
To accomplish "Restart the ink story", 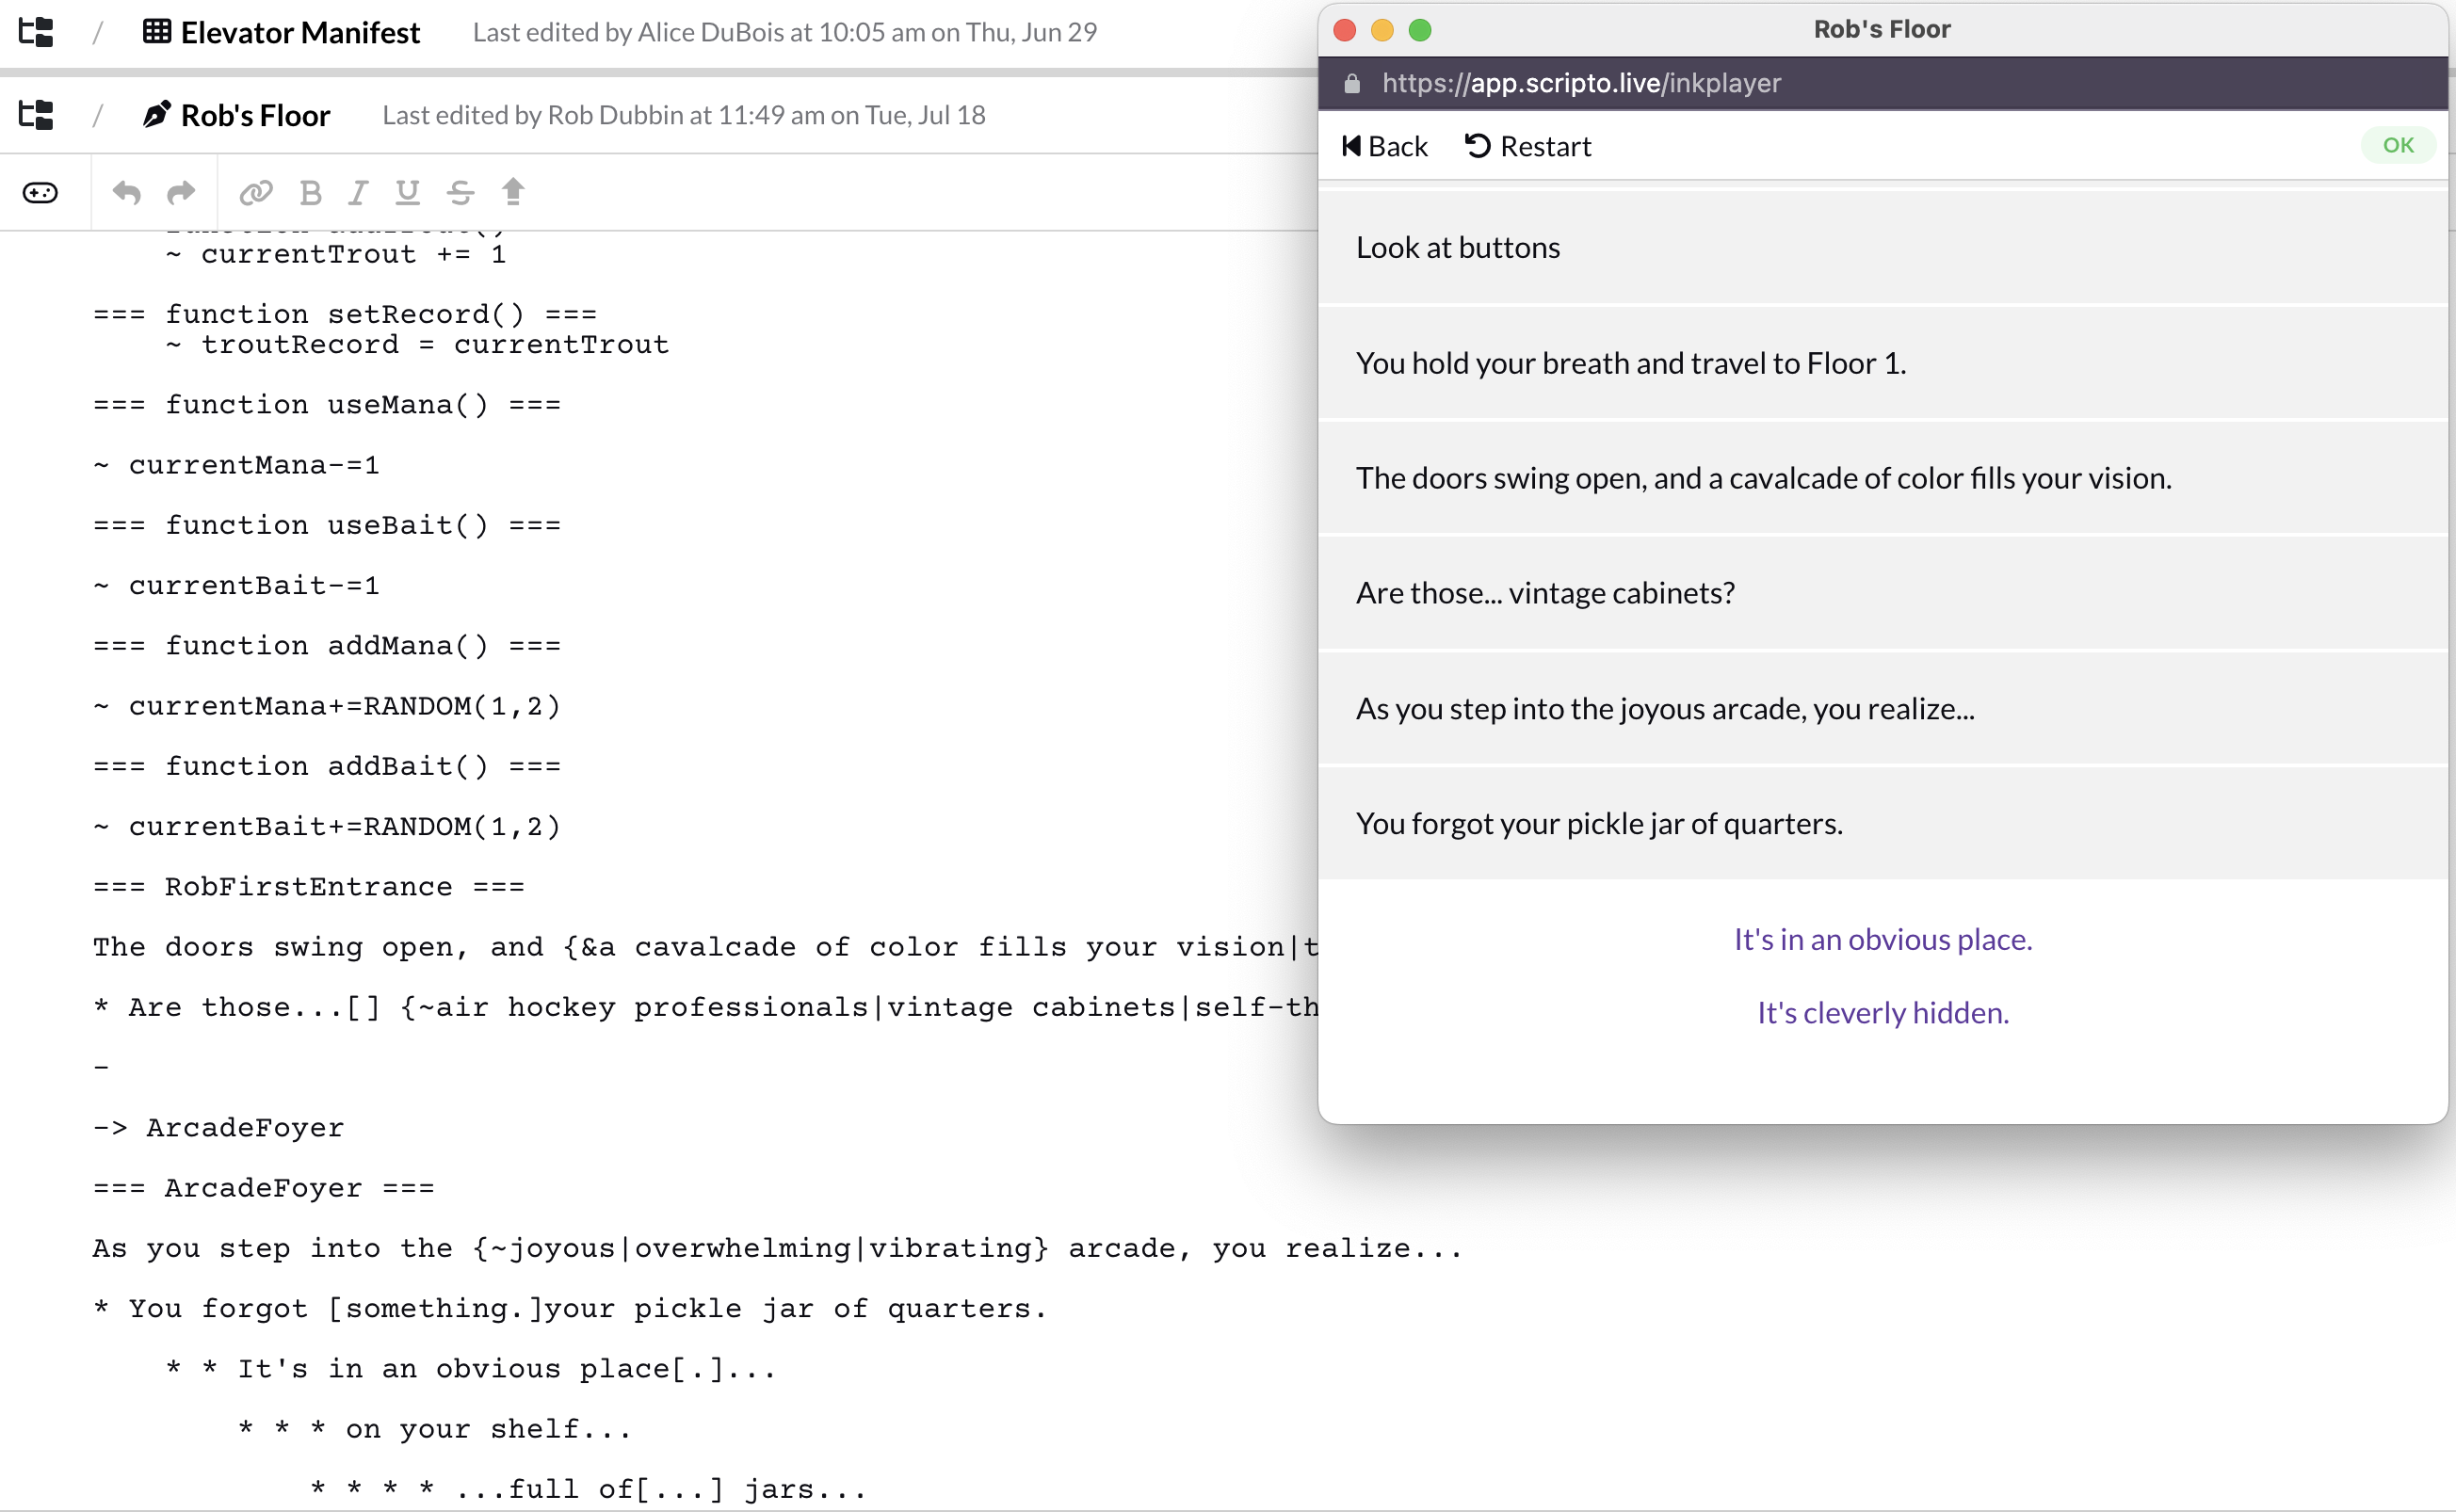I will point(1527,146).
